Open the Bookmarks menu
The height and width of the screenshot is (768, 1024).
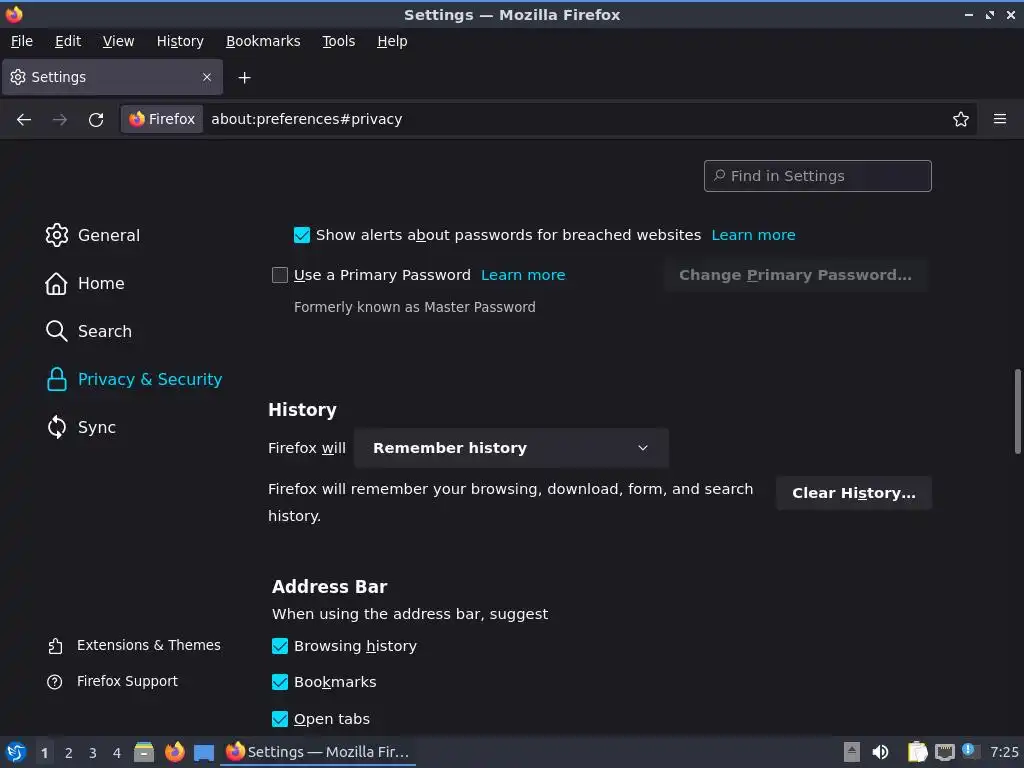(x=263, y=41)
